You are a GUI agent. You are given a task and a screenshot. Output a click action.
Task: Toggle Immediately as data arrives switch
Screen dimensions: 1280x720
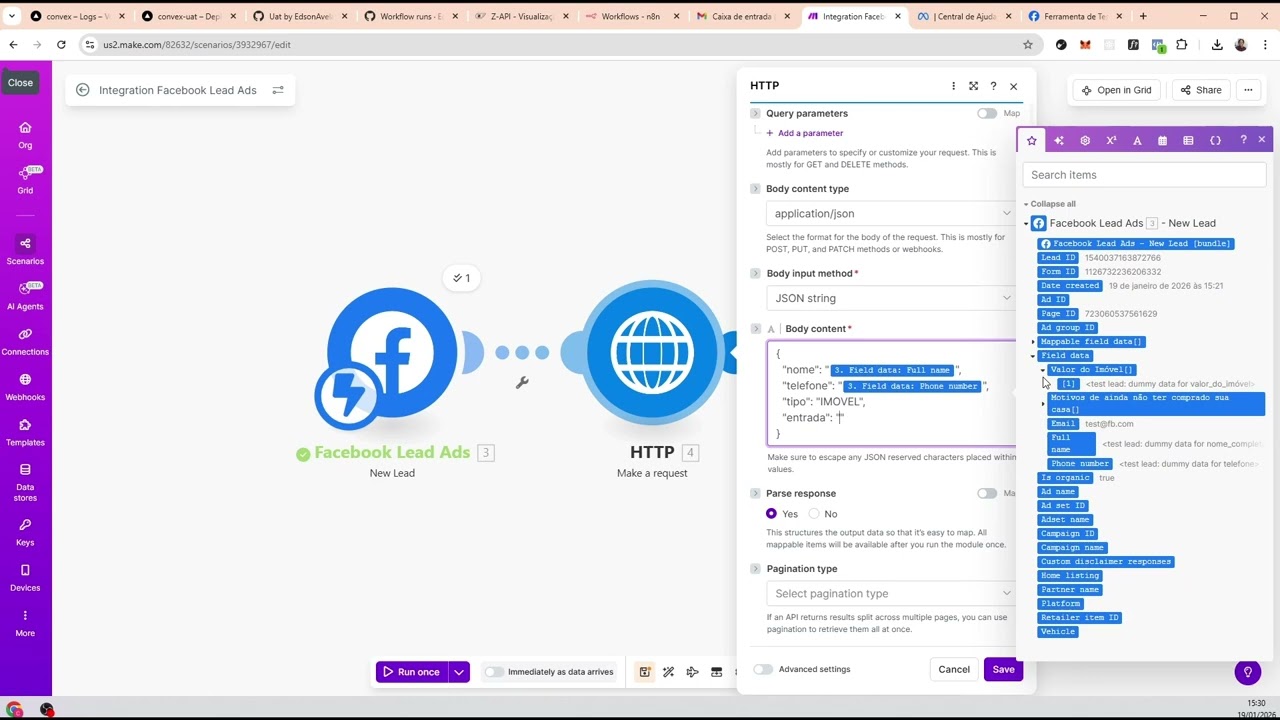(x=494, y=672)
